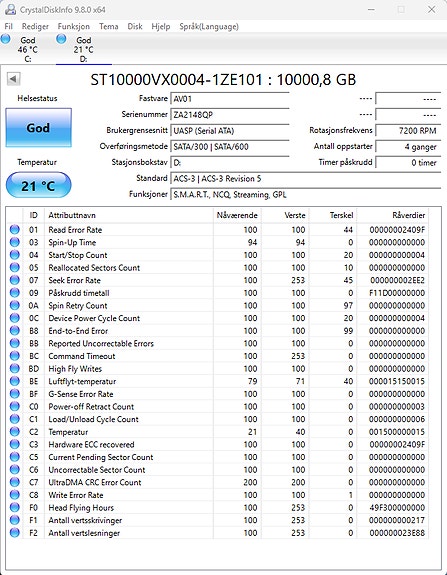Select the D: drive tab at 21 °C
Screen dimensions: 447x575
[84, 50]
